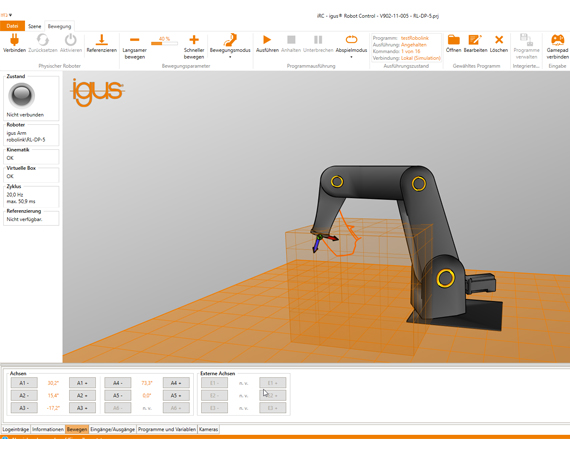The height and width of the screenshot is (449, 570).
Task: Open a program with the Öffnen folder icon
Action: click(454, 40)
